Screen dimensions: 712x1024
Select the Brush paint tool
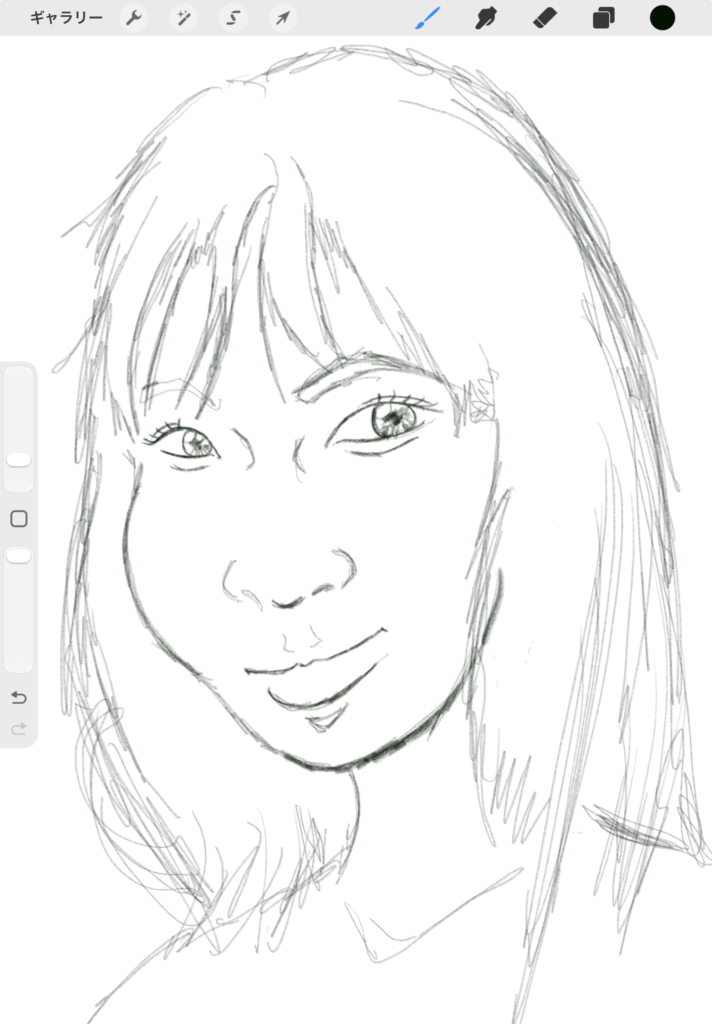point(428,18)
